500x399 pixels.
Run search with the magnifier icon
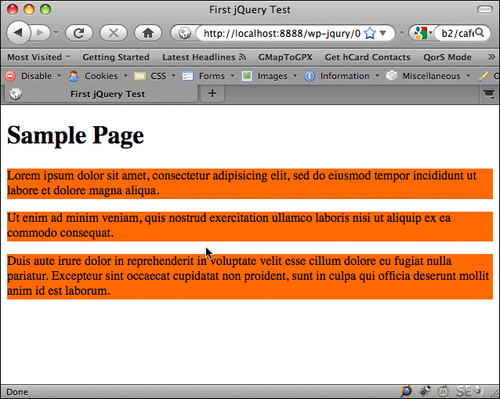click(x=480, y=33)
